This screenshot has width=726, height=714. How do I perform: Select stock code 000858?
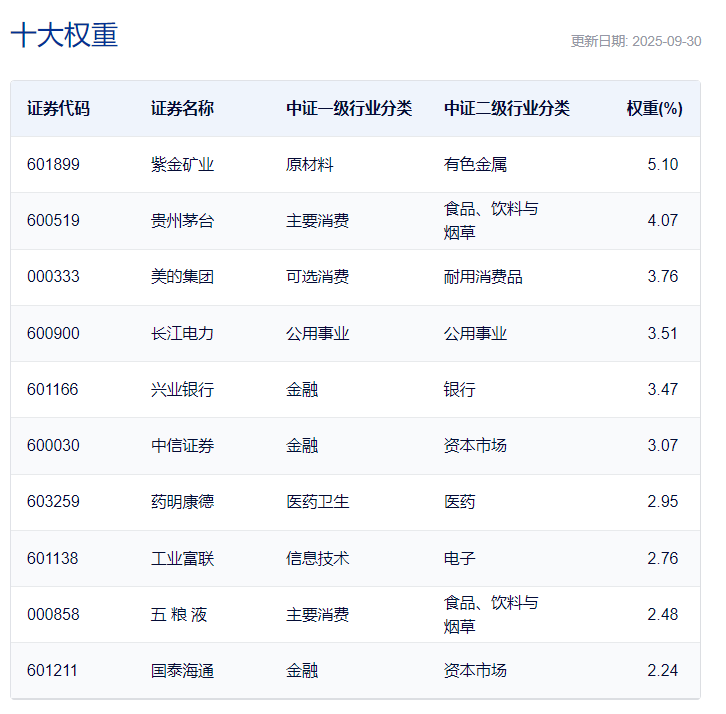(x=53, y=614)
